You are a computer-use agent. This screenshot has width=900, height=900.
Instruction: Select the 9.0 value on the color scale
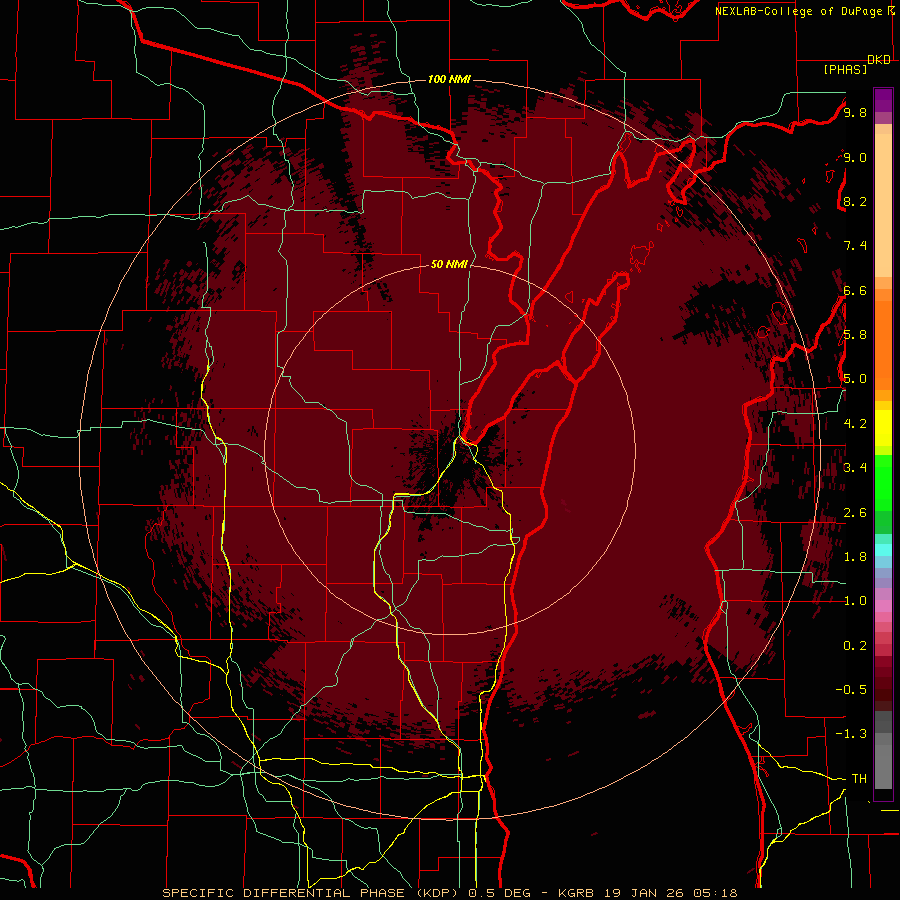855,157
